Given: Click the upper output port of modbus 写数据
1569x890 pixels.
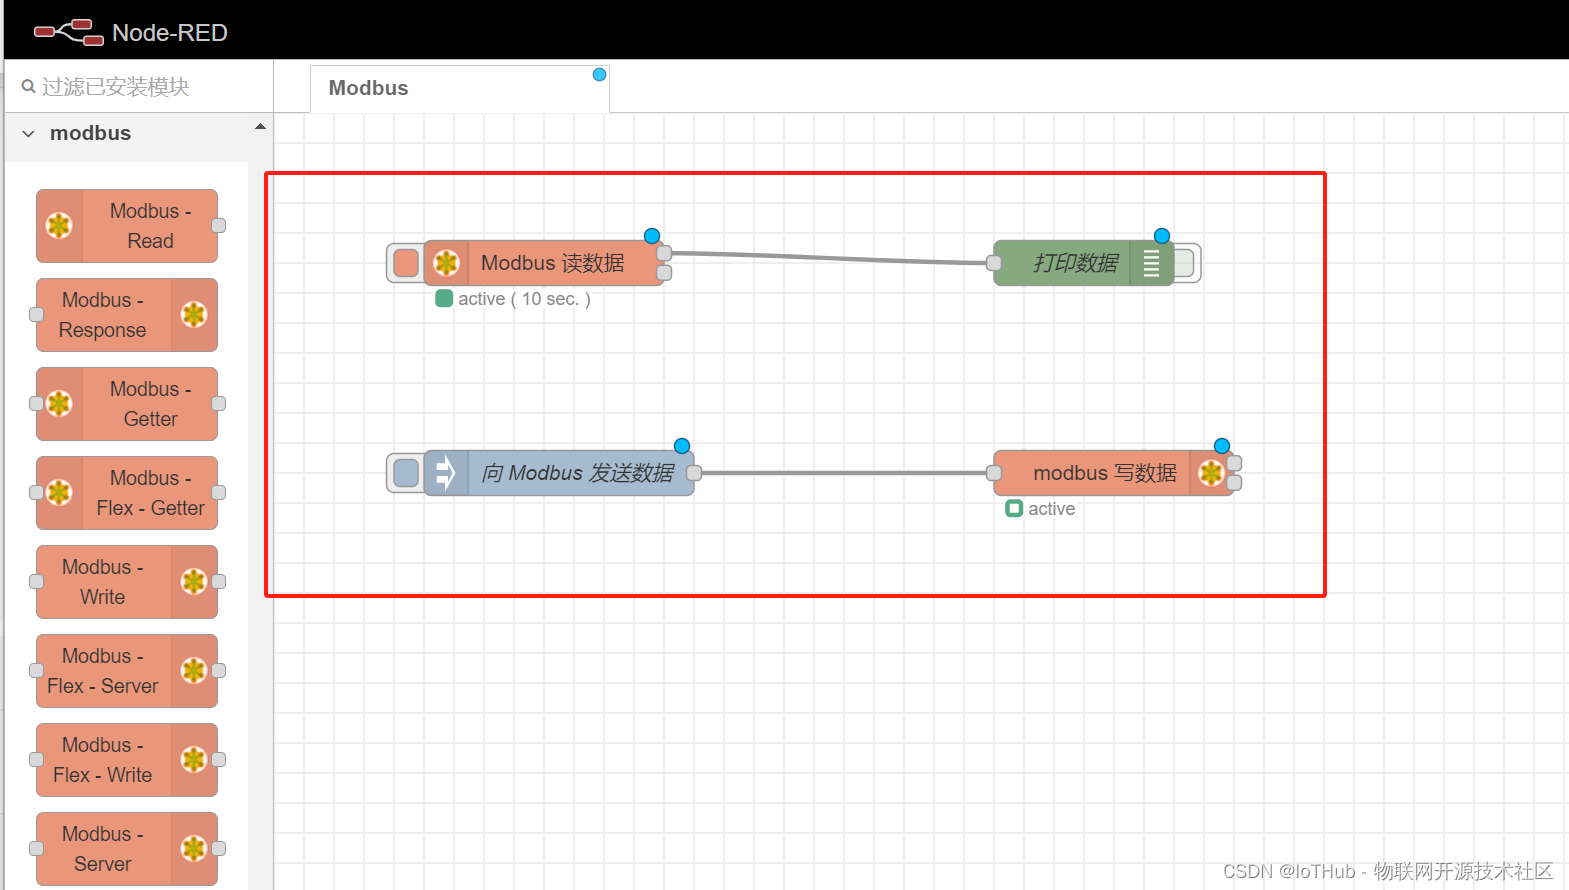Looking at the screenshot, I should tap(1234, 463).
